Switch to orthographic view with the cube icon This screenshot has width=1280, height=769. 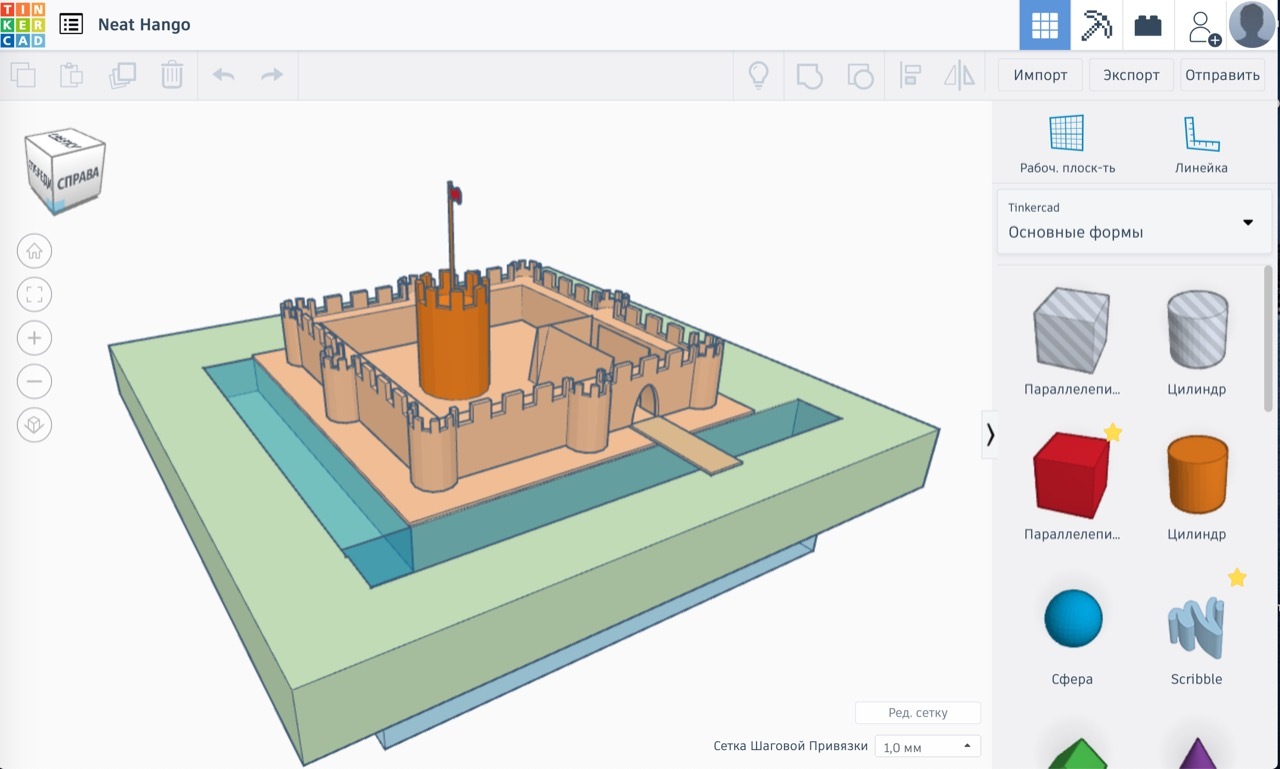point(35,426)
